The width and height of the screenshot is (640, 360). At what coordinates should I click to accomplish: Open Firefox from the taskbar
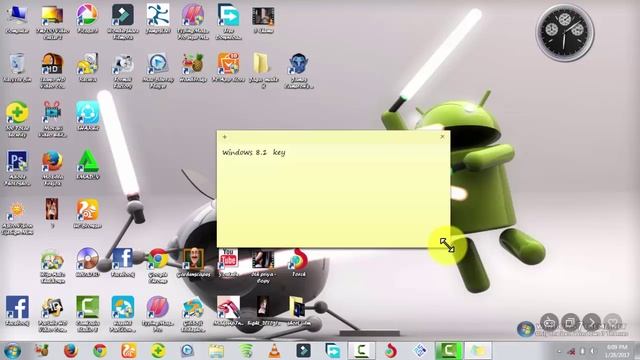(70, 351)
